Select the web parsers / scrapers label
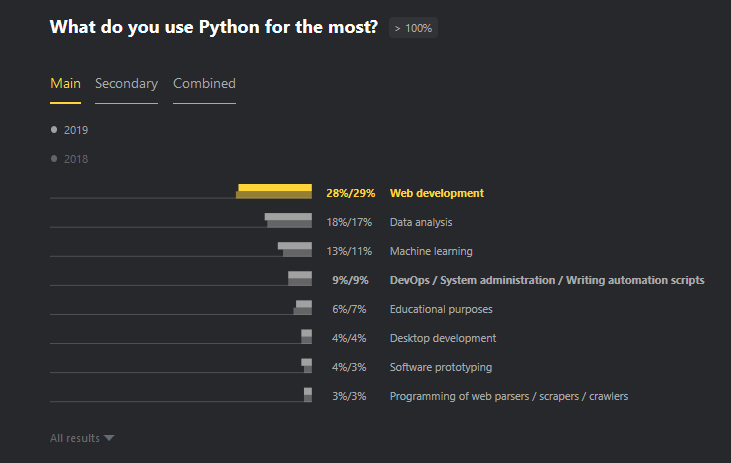Viewport: 731px width, 463px height. click(x=508, y=396)
